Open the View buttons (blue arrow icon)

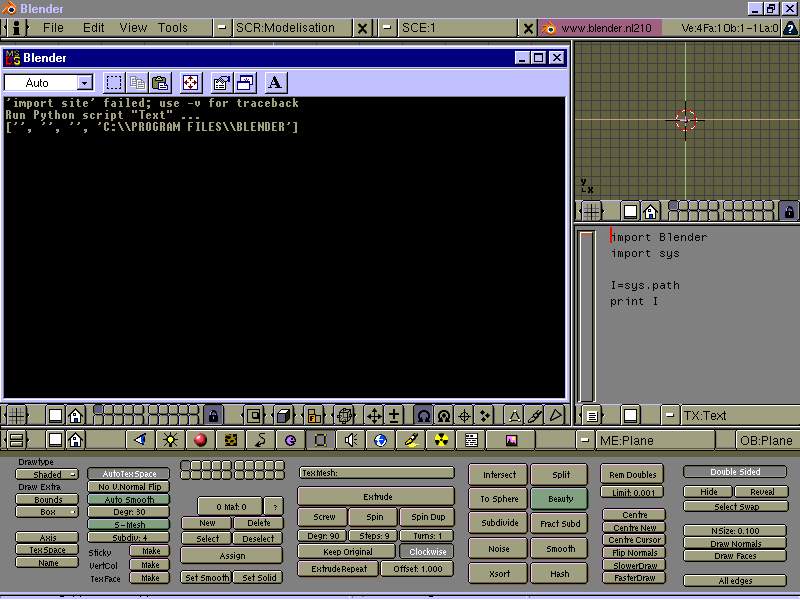tap(140, 440)
